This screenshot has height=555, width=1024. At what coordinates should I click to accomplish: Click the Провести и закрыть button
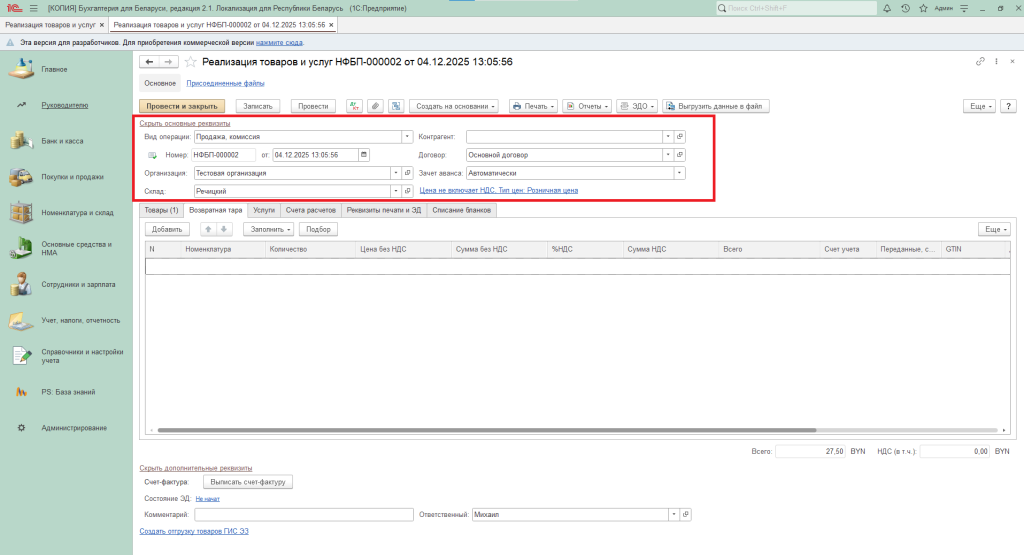[182, 106]
